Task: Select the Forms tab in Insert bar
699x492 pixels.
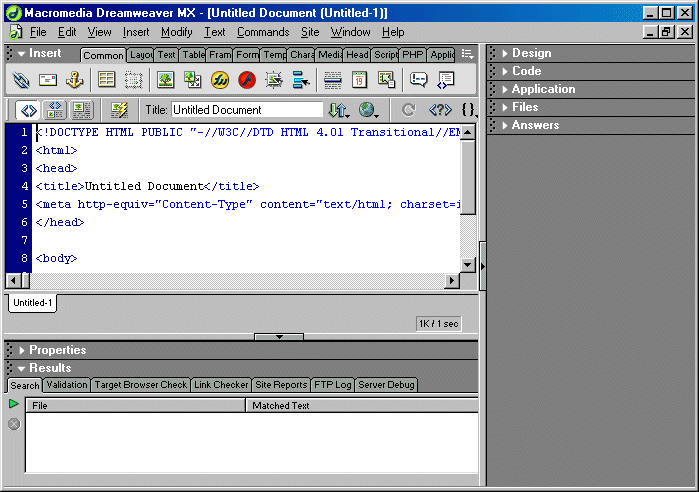Action: (x=247, y=55)
